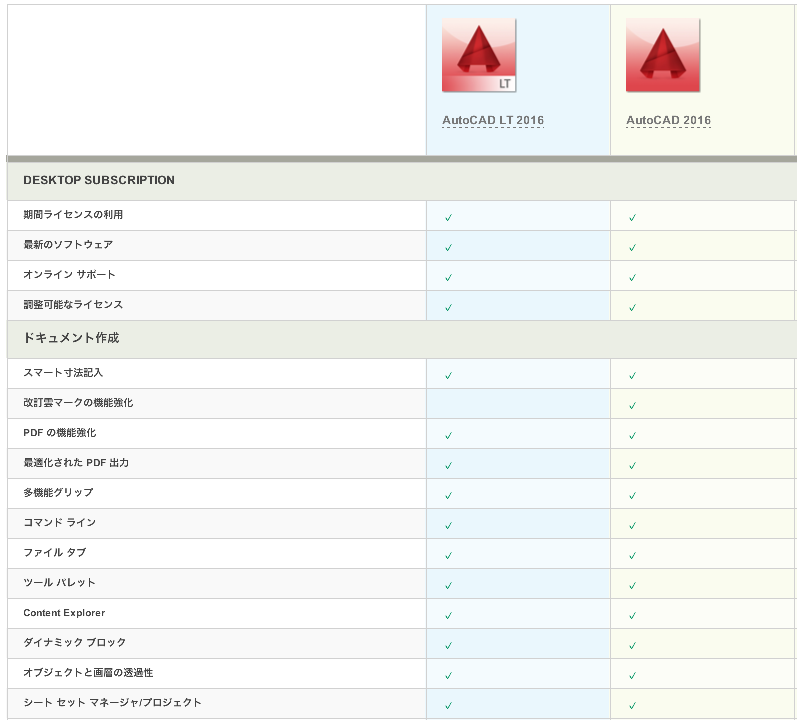The image size is (797, 720).
Task: Click AutoCAD LT checkmark for 調整可能なライセンス
Action: [x=448, y=308]
